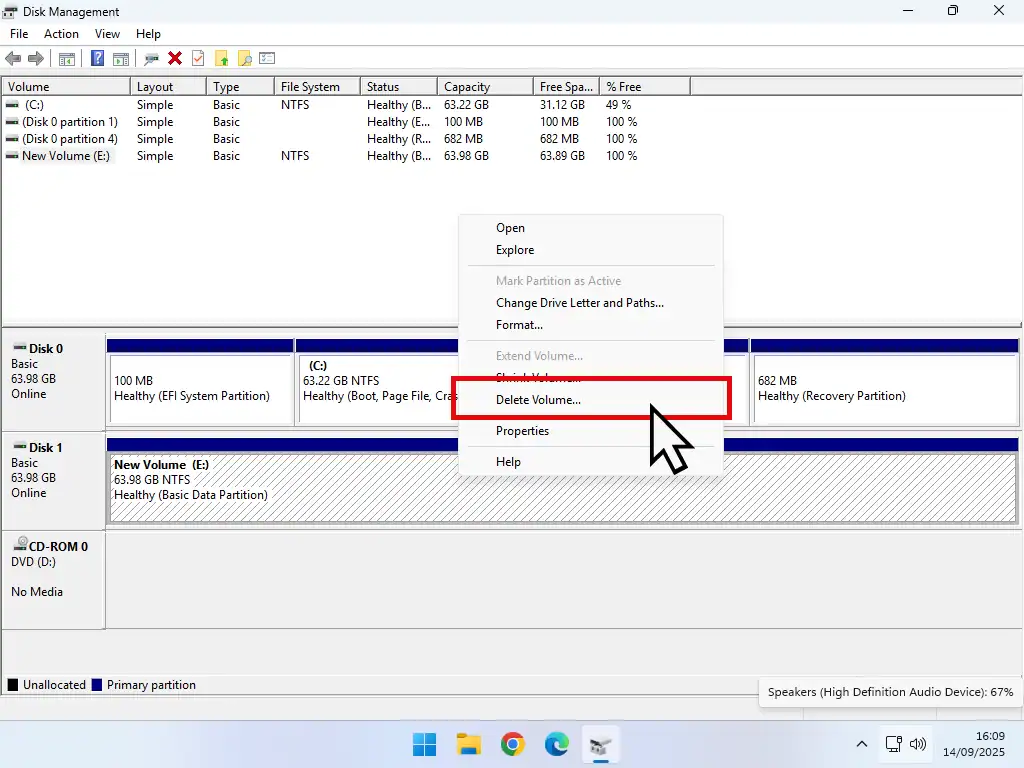Click the Properties checkmark page icon
This screenshot has height=768, width=1024.
click(198, 59)
